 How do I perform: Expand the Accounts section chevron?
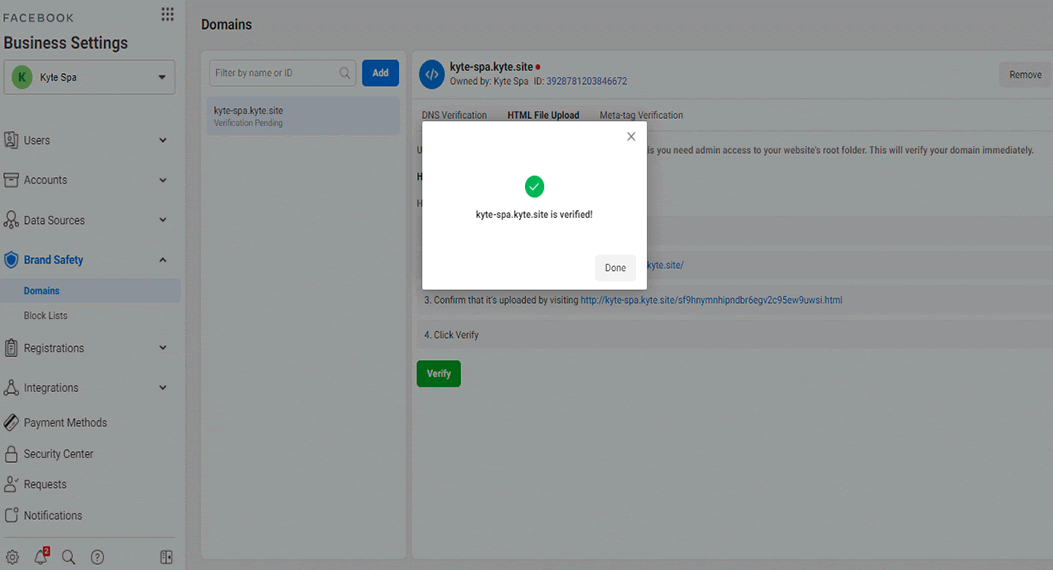163,180
